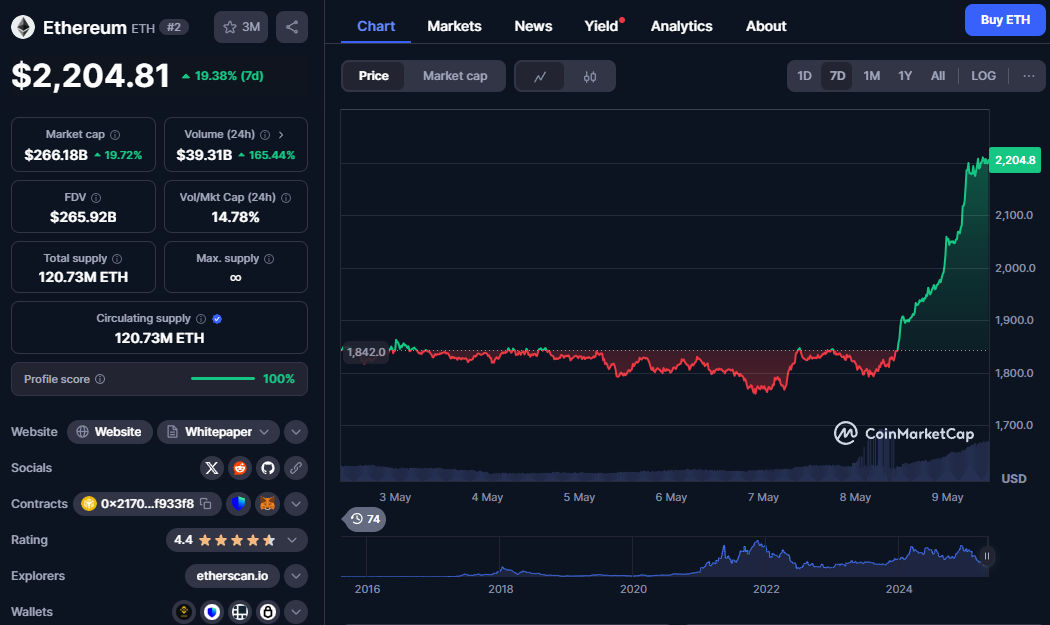The height and width of the screenshot is (625, 1050).
Task: Expand more links in the Website row
Action: (x=296, y=432)
